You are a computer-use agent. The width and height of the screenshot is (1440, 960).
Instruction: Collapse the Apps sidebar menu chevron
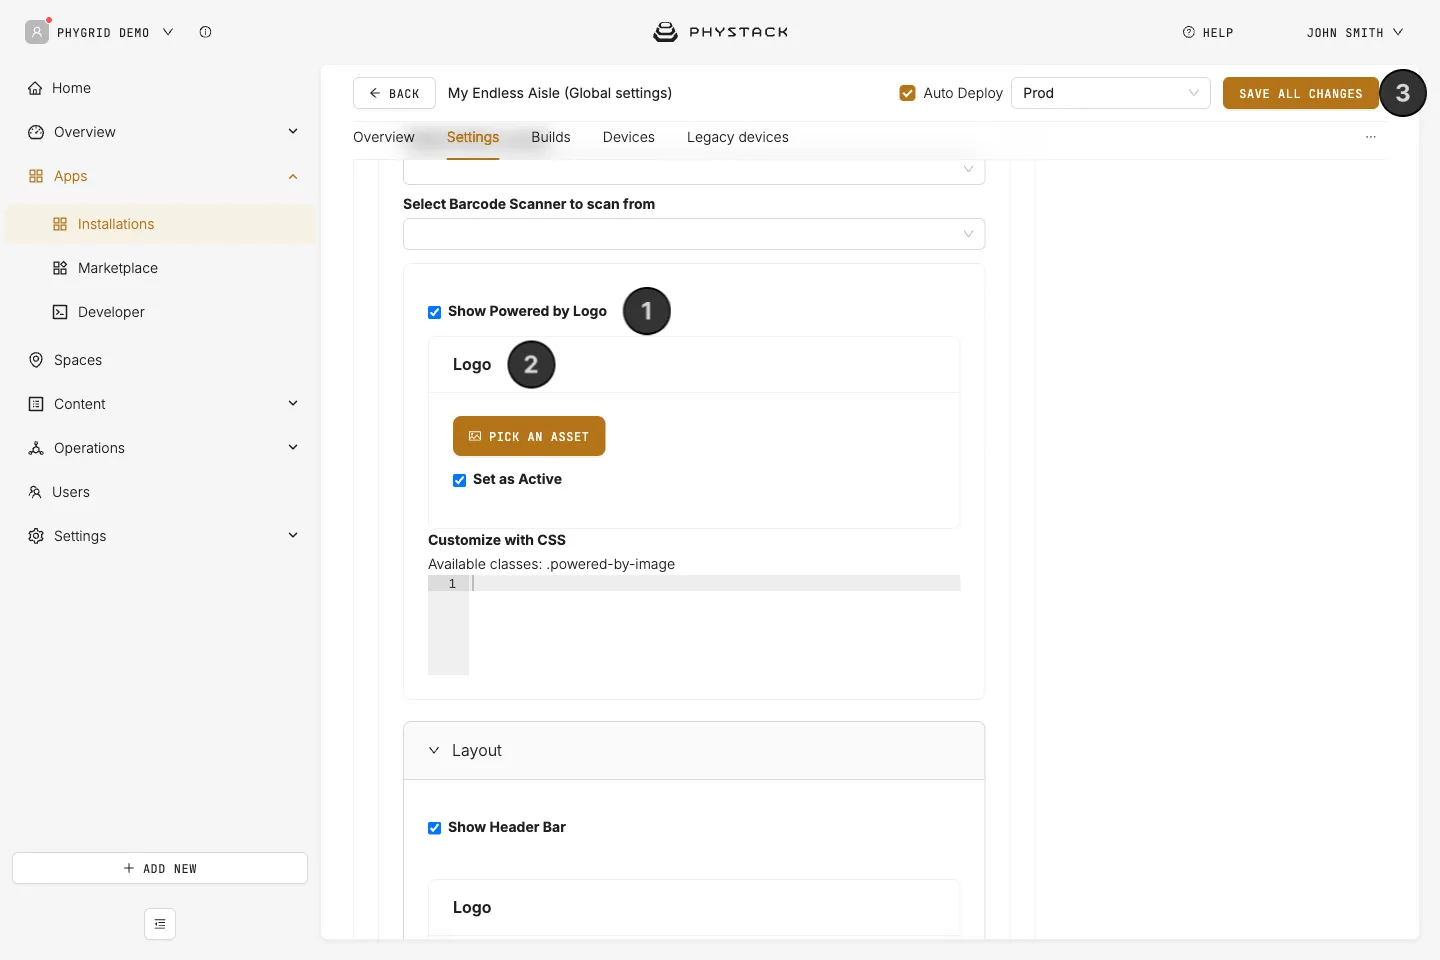pos(293,176)
